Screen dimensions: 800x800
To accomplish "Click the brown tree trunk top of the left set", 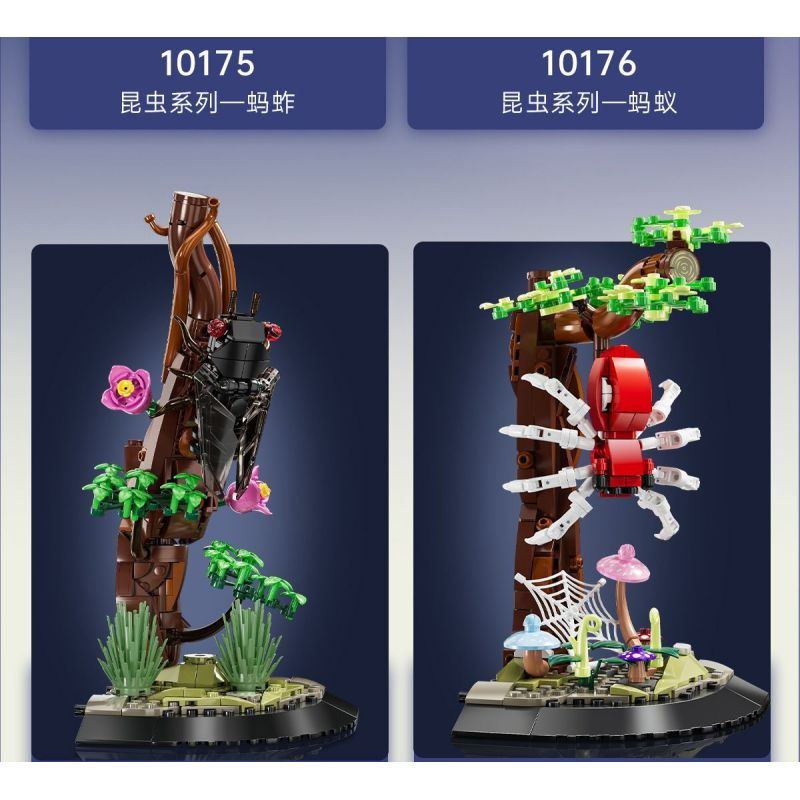I will point(190,201).
